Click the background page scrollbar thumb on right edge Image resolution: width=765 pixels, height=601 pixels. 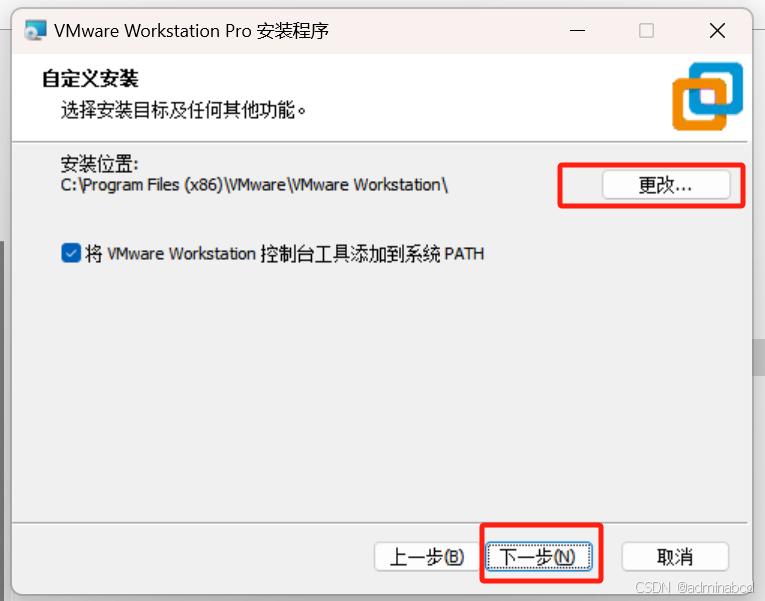(x=759, y=358)
